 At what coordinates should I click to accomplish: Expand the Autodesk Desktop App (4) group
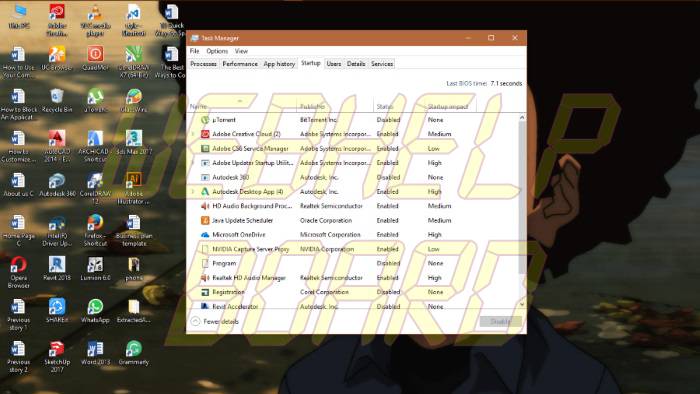click(193, 191)
